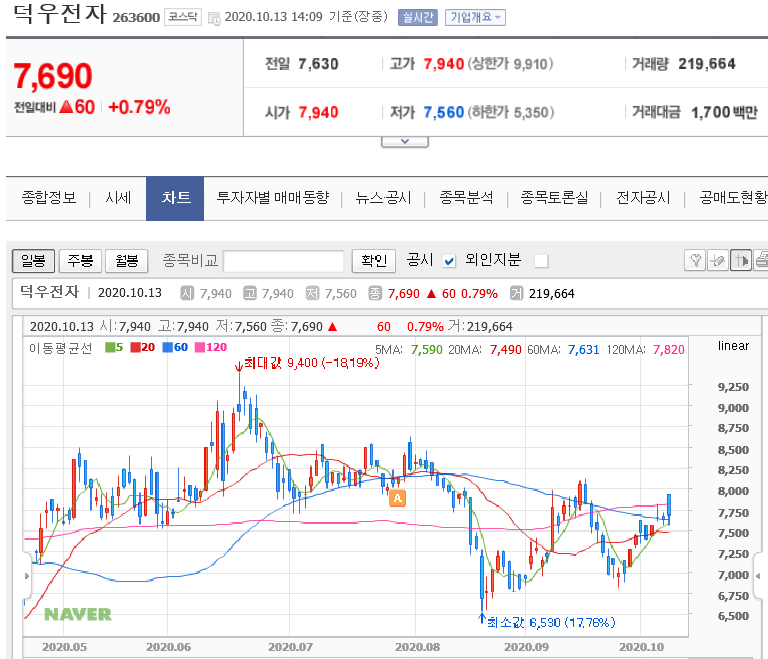Click the 2020.10 date axis label

pos(641,647)
